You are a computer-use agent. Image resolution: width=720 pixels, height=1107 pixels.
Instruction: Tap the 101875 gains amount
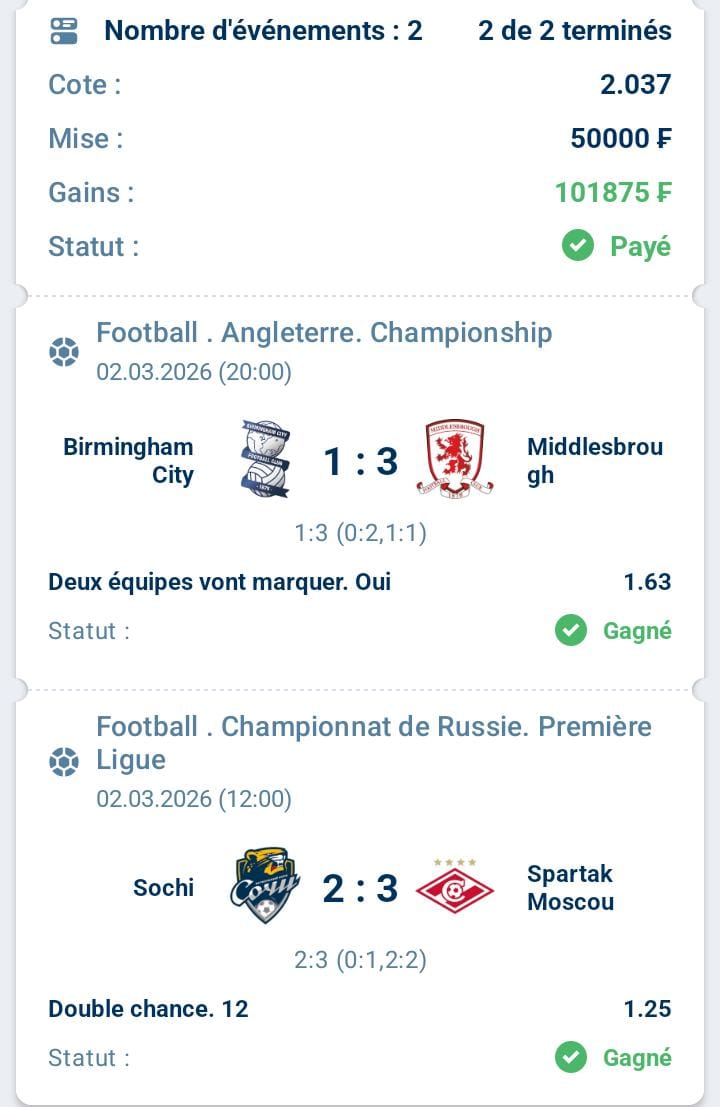[x=613, y=192]
